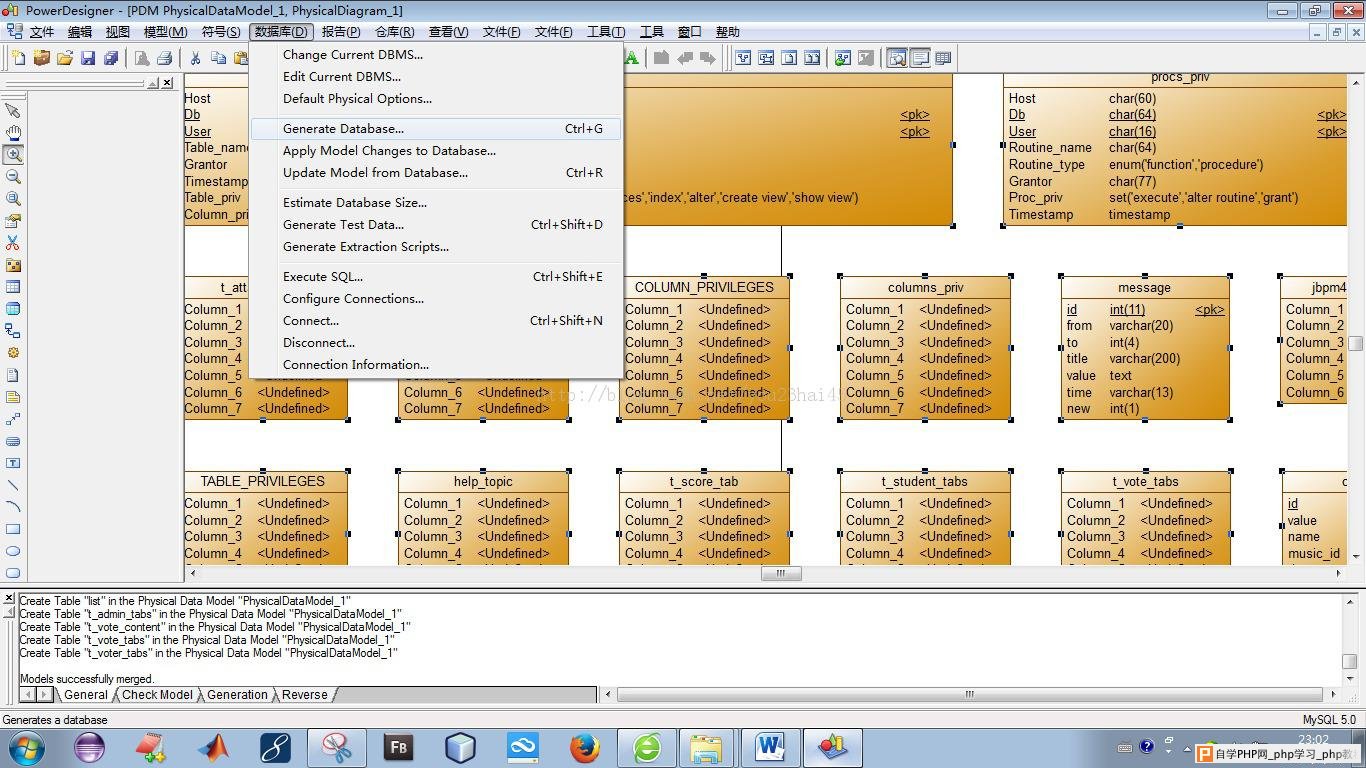
Task: Open the Windows Start button
Action: (x=27, y=747)
